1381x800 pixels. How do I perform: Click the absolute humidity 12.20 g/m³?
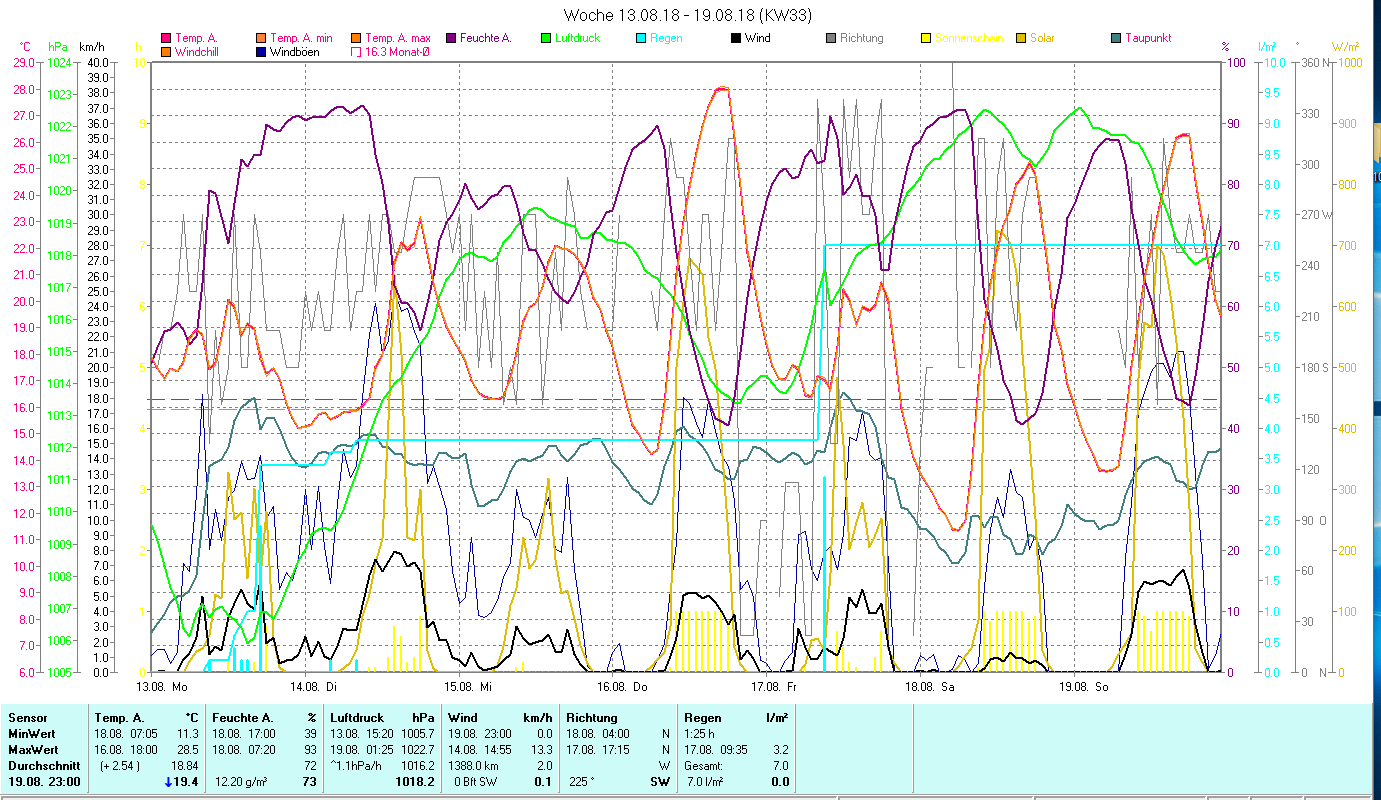tap(243, 782)
